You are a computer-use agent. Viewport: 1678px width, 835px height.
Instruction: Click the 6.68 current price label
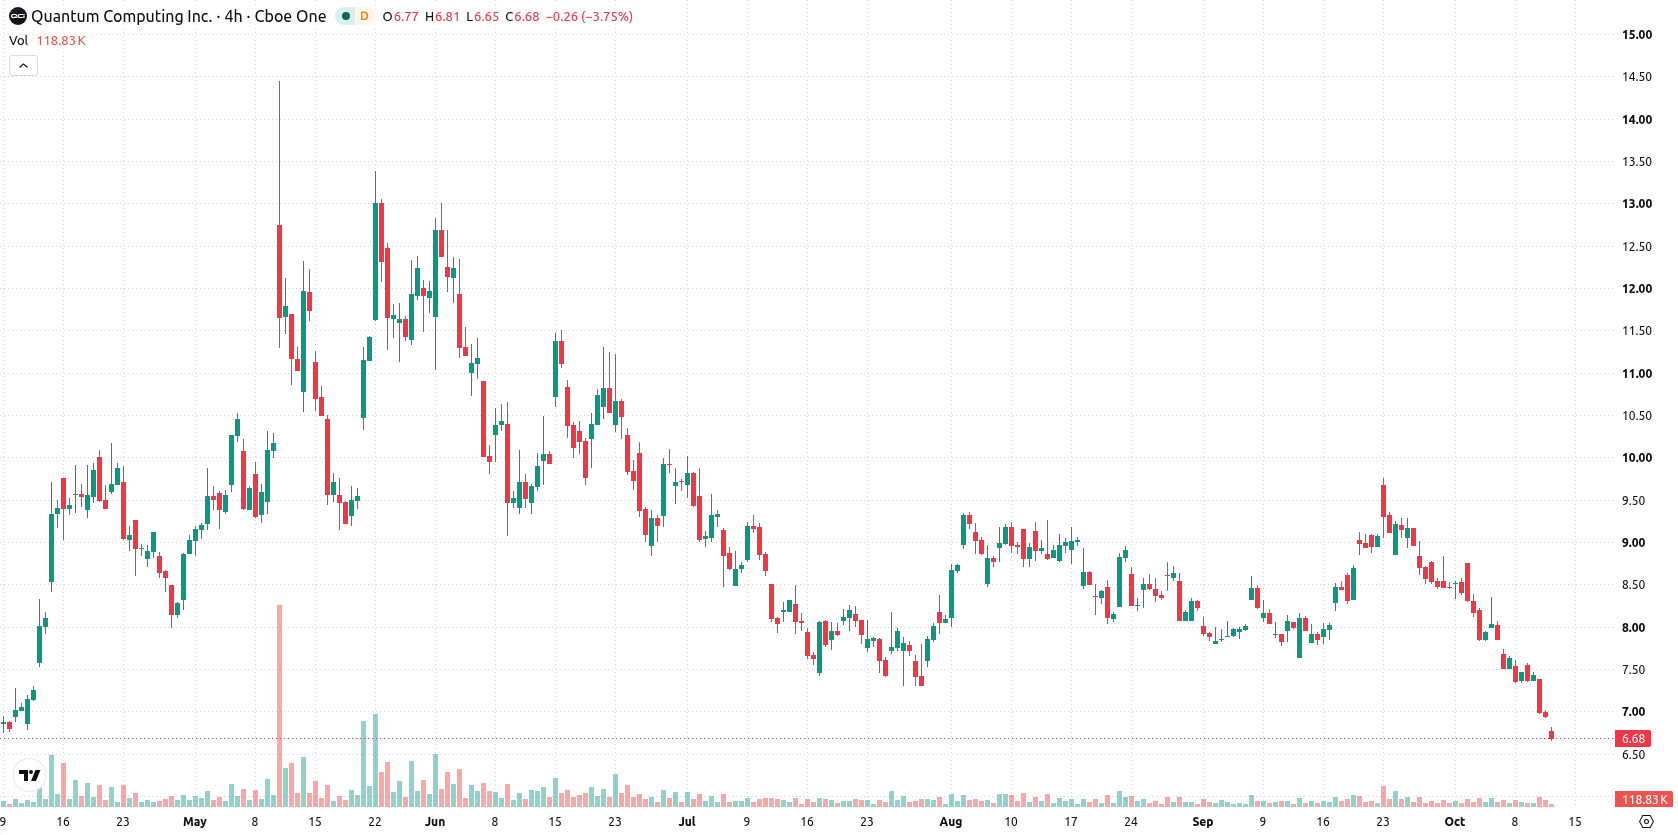pos(1633,739)
